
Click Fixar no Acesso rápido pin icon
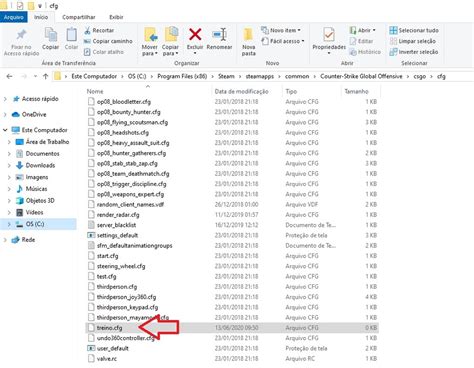click(21, 35)
